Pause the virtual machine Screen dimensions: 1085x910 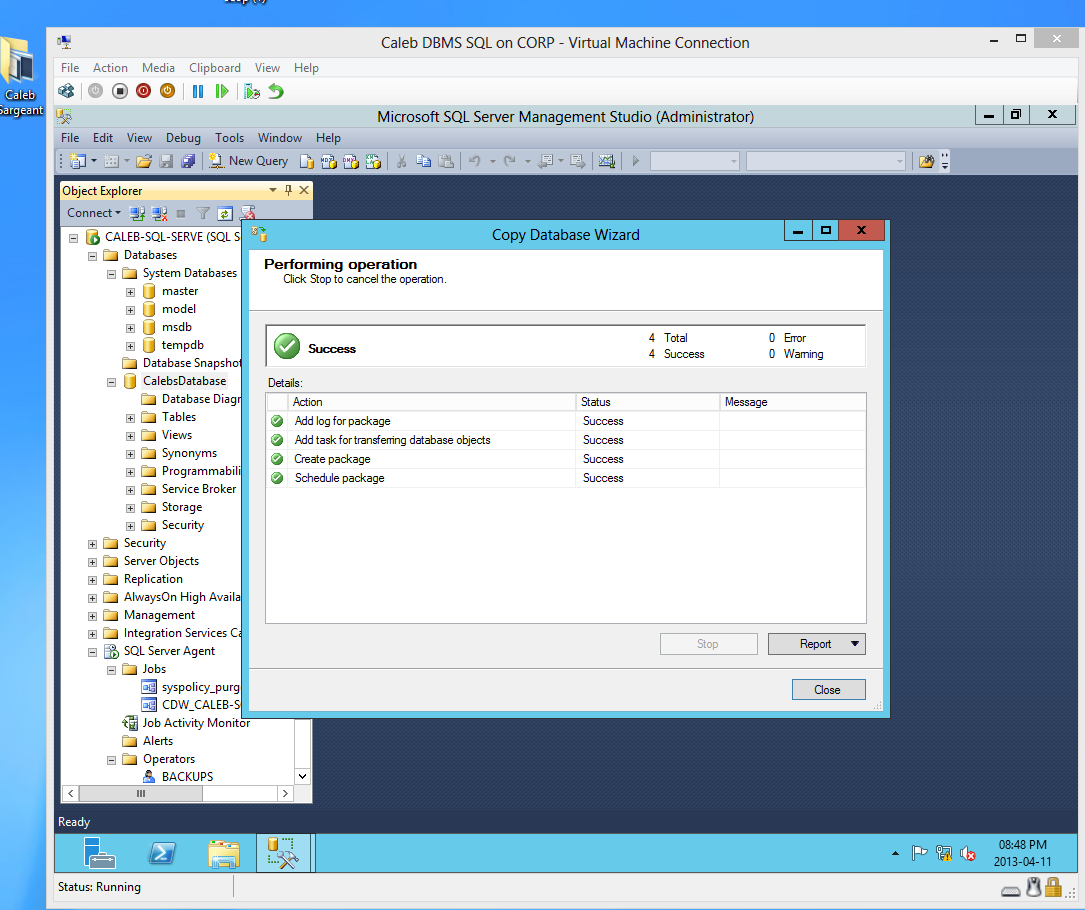pyautogui.click(x=198, y=91)
